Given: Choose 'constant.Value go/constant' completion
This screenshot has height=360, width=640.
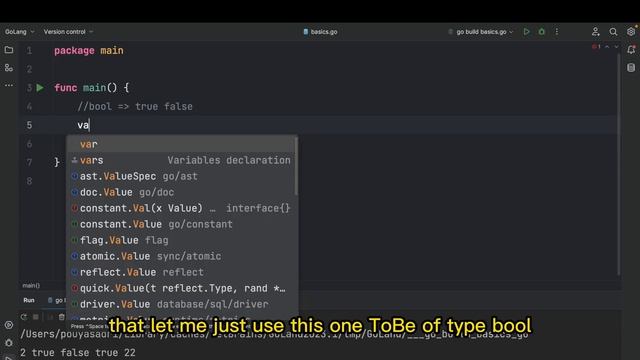Looking at the screenshot, I should 181,224.
